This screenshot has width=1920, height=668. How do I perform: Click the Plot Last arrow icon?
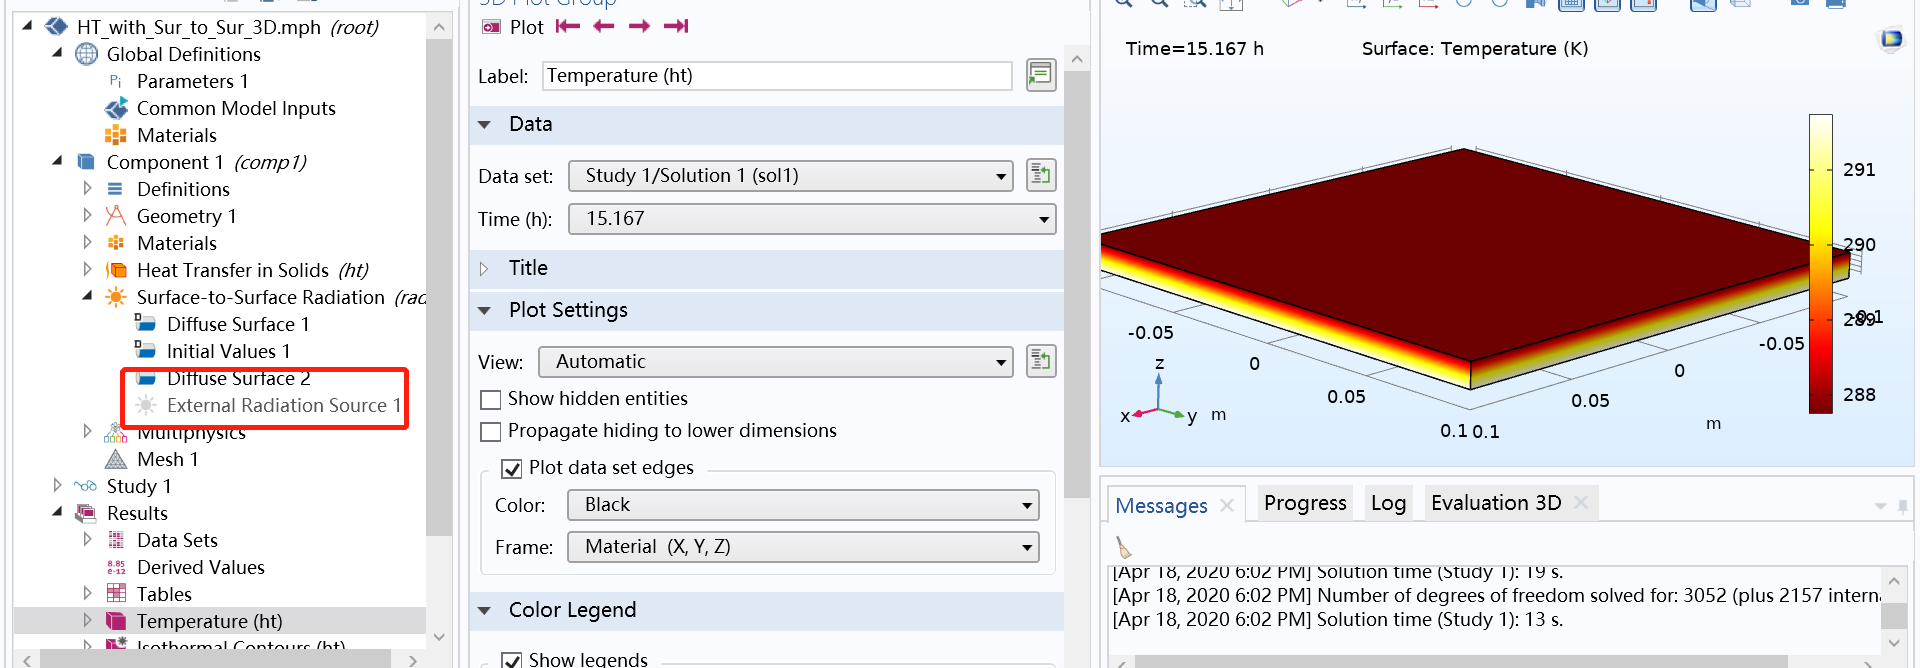(677, 26)
